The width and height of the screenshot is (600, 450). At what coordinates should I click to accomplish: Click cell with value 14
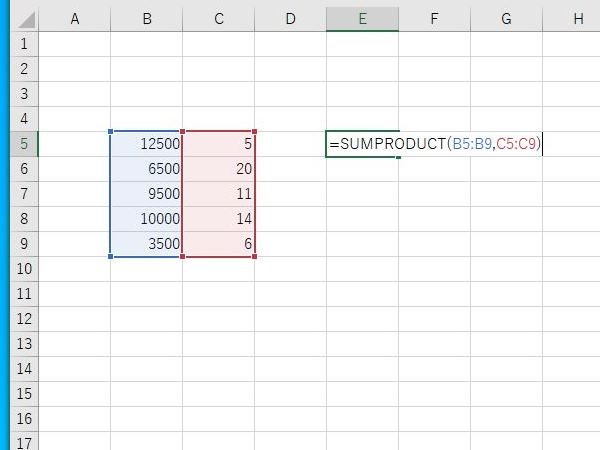[x=218, y=219]
